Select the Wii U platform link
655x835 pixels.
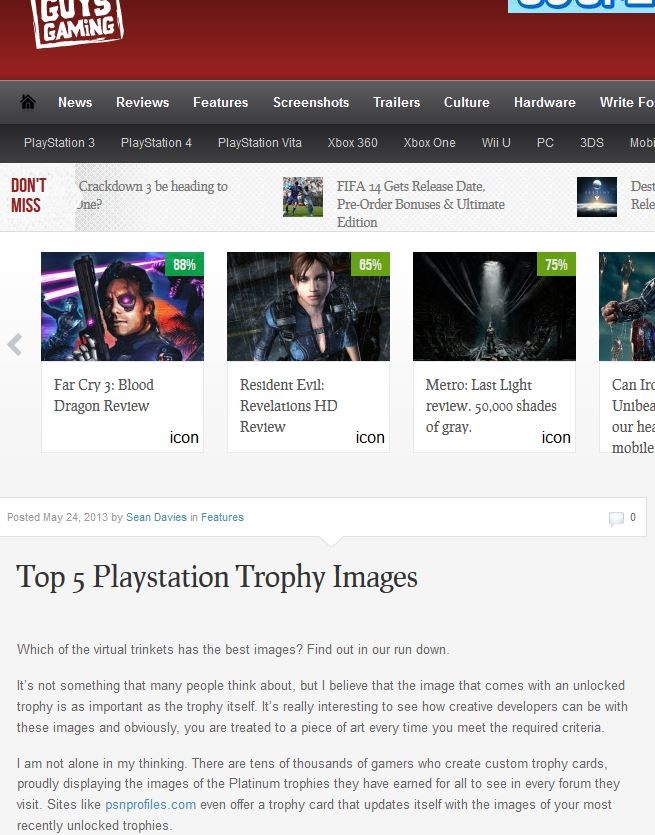496,143
